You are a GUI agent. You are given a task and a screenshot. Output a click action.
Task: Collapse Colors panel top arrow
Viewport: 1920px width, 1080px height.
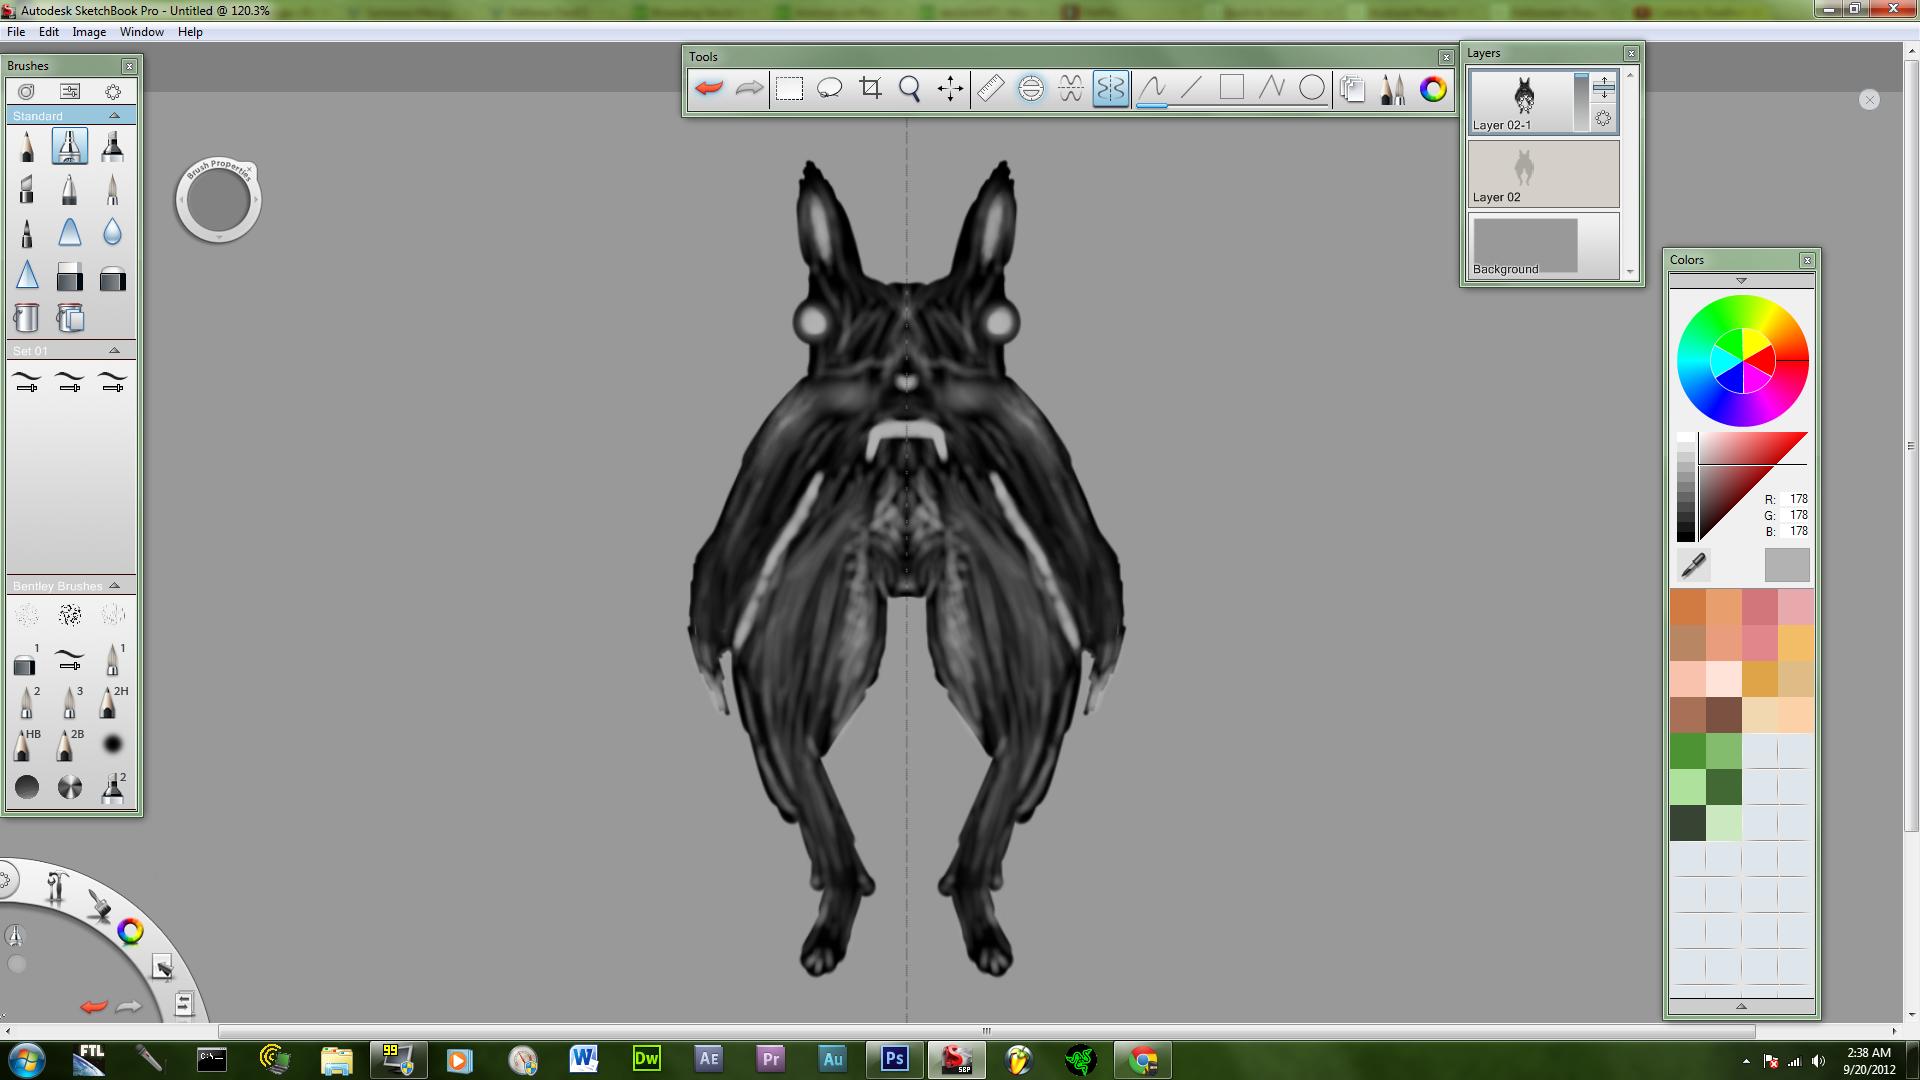tap(1741, 281)
